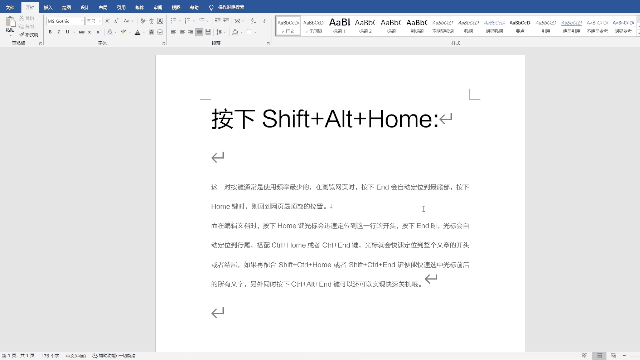Click the Sort icon

point(253,20)
